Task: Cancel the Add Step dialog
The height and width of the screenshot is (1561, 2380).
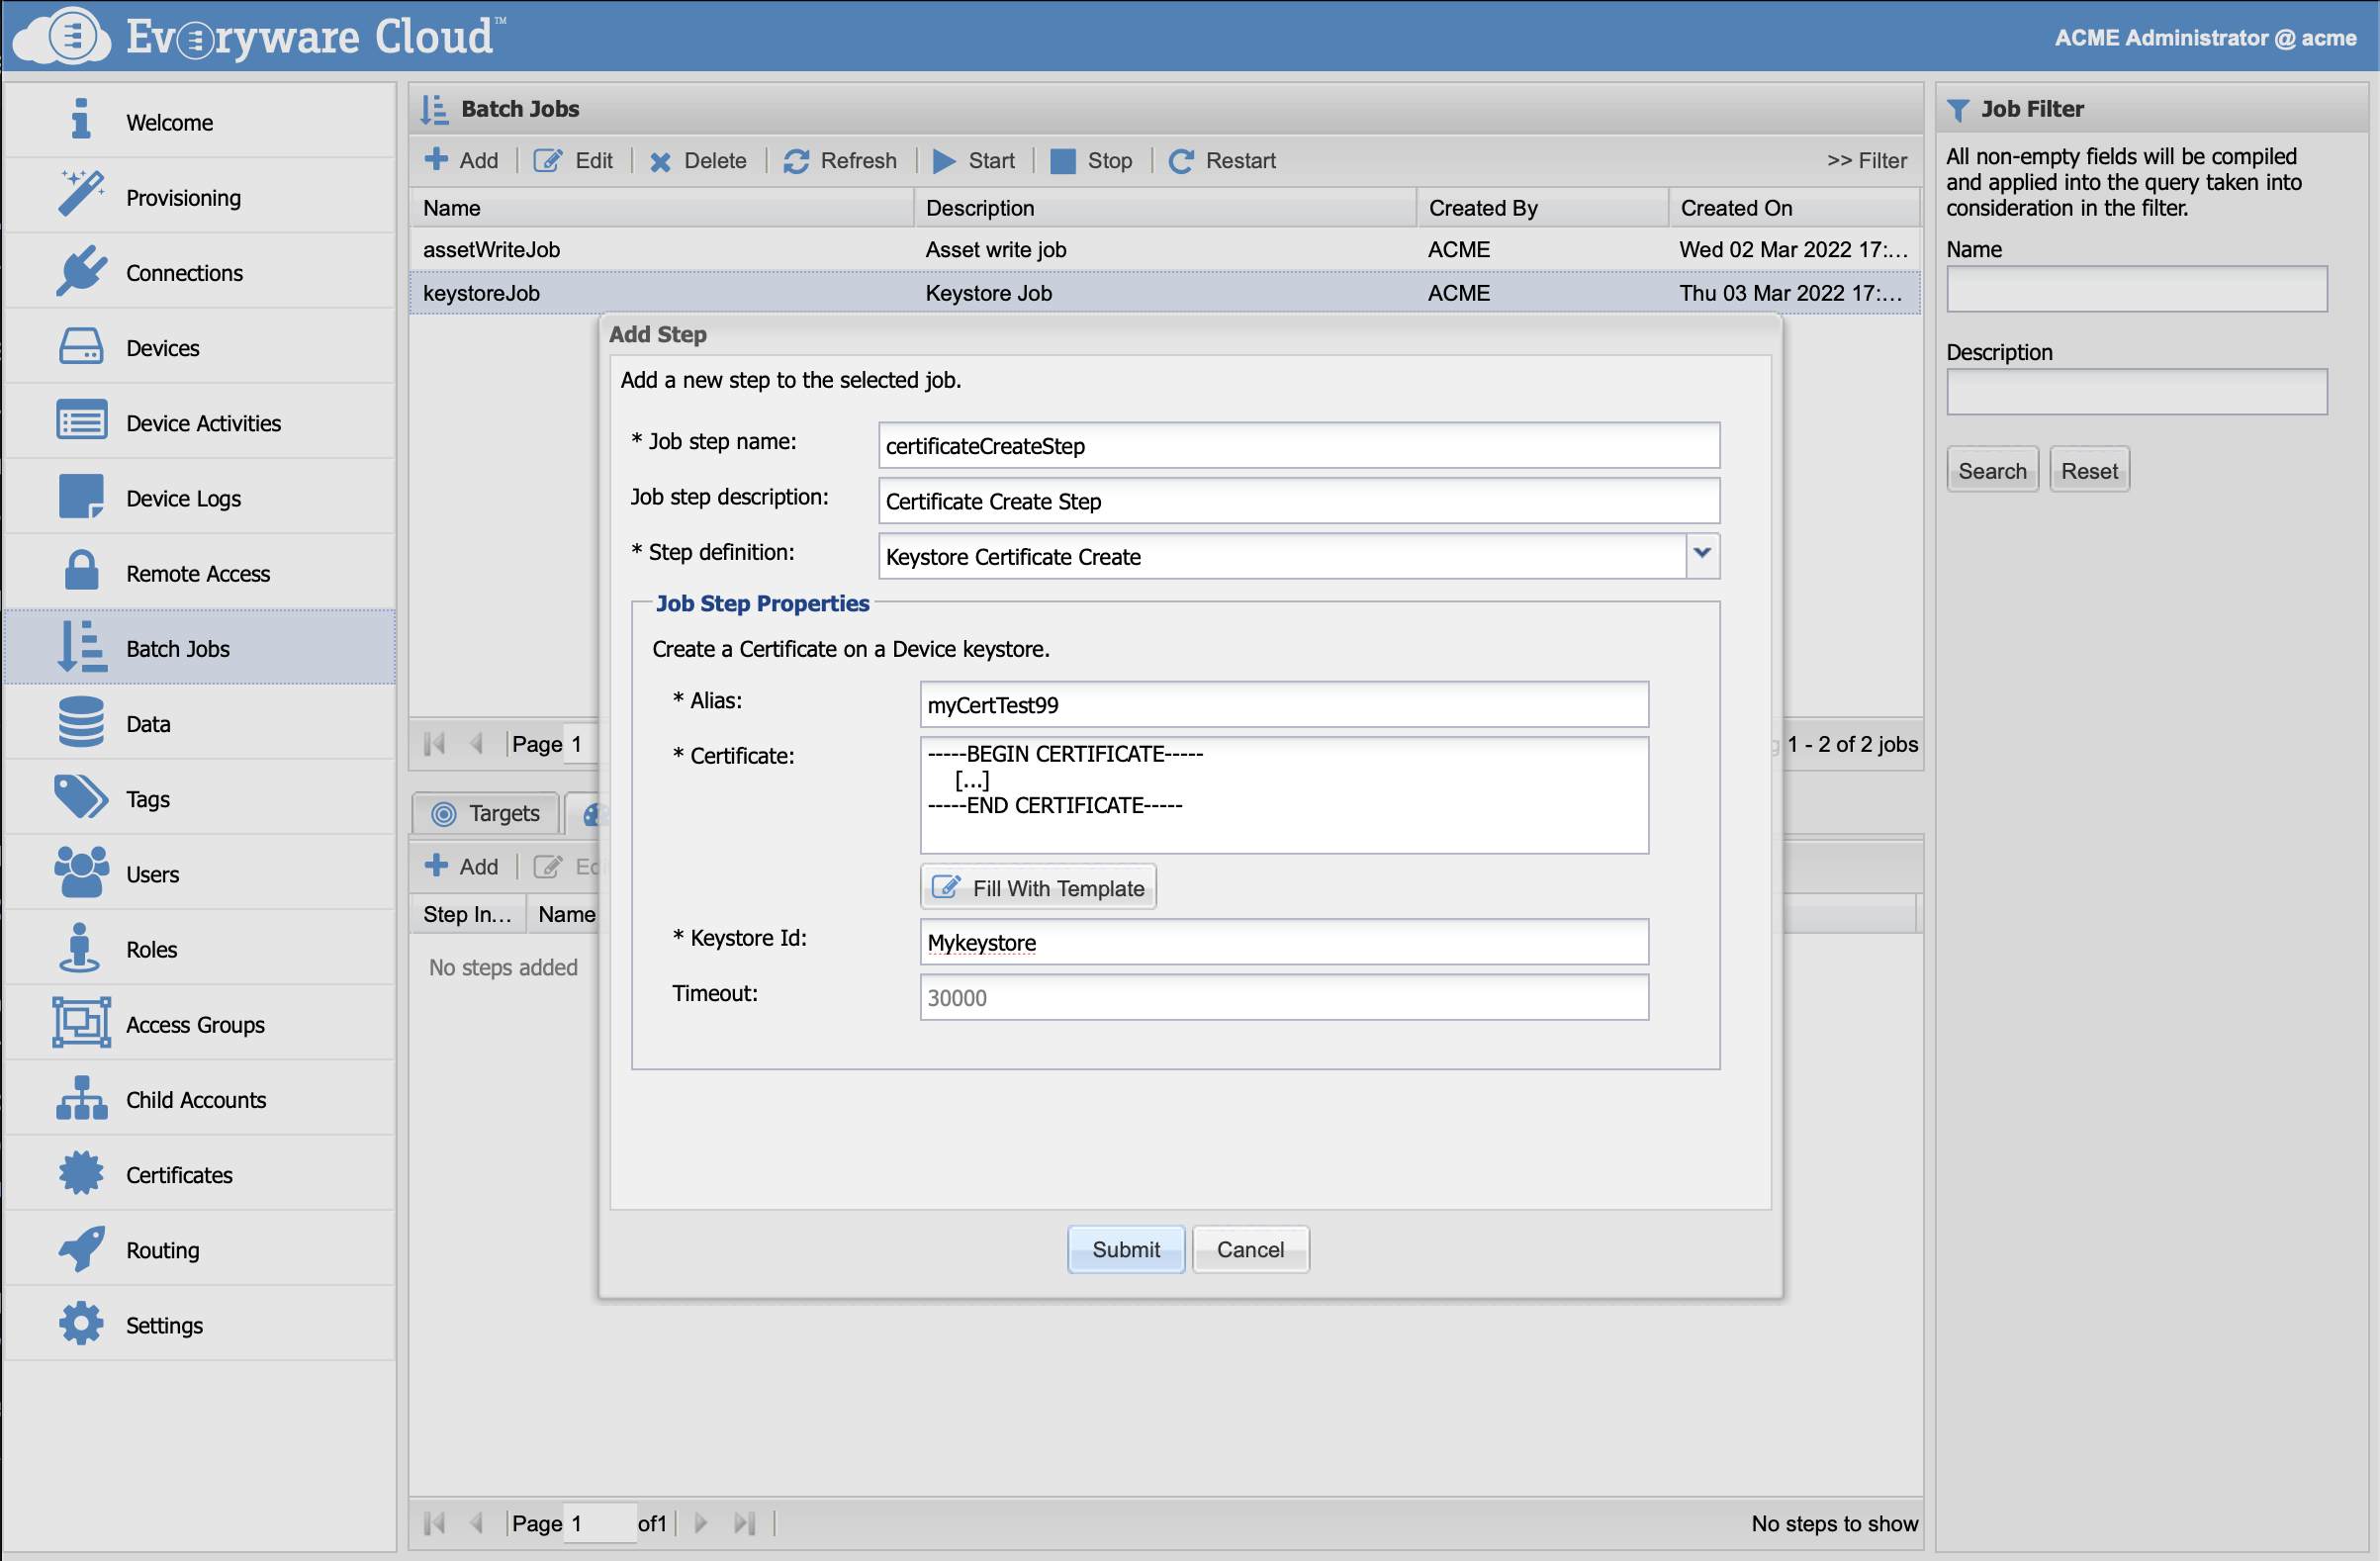Action: (x=1250, y=1249)
